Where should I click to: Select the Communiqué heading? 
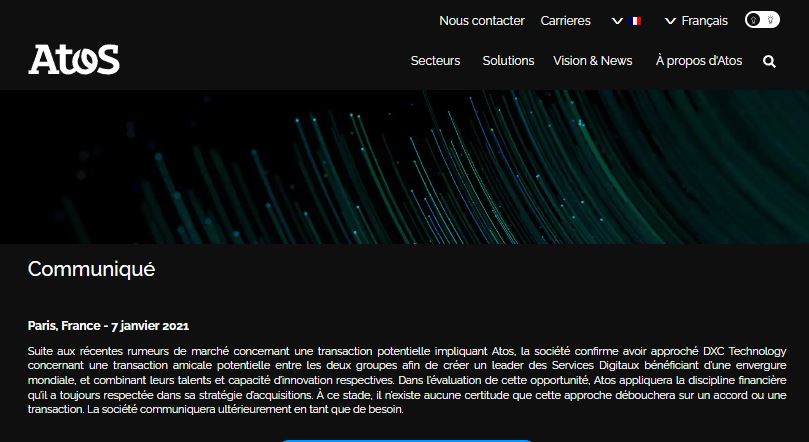[x=91, y=269]
